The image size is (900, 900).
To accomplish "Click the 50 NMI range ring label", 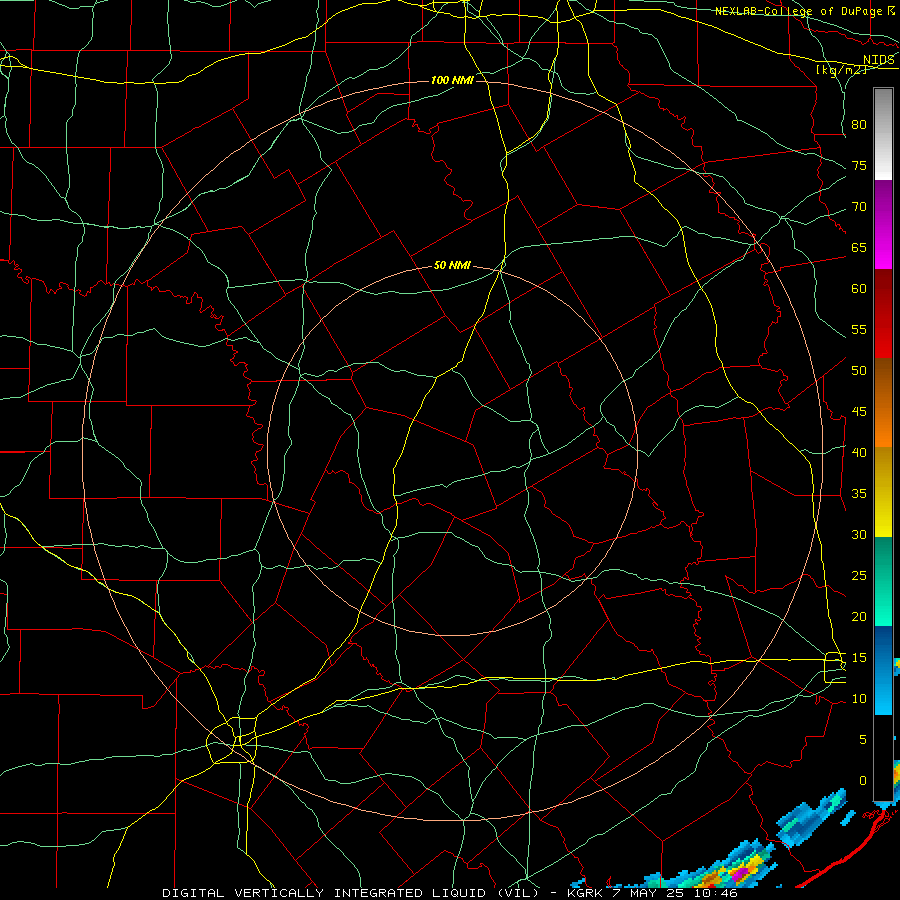I will point(452,265).
